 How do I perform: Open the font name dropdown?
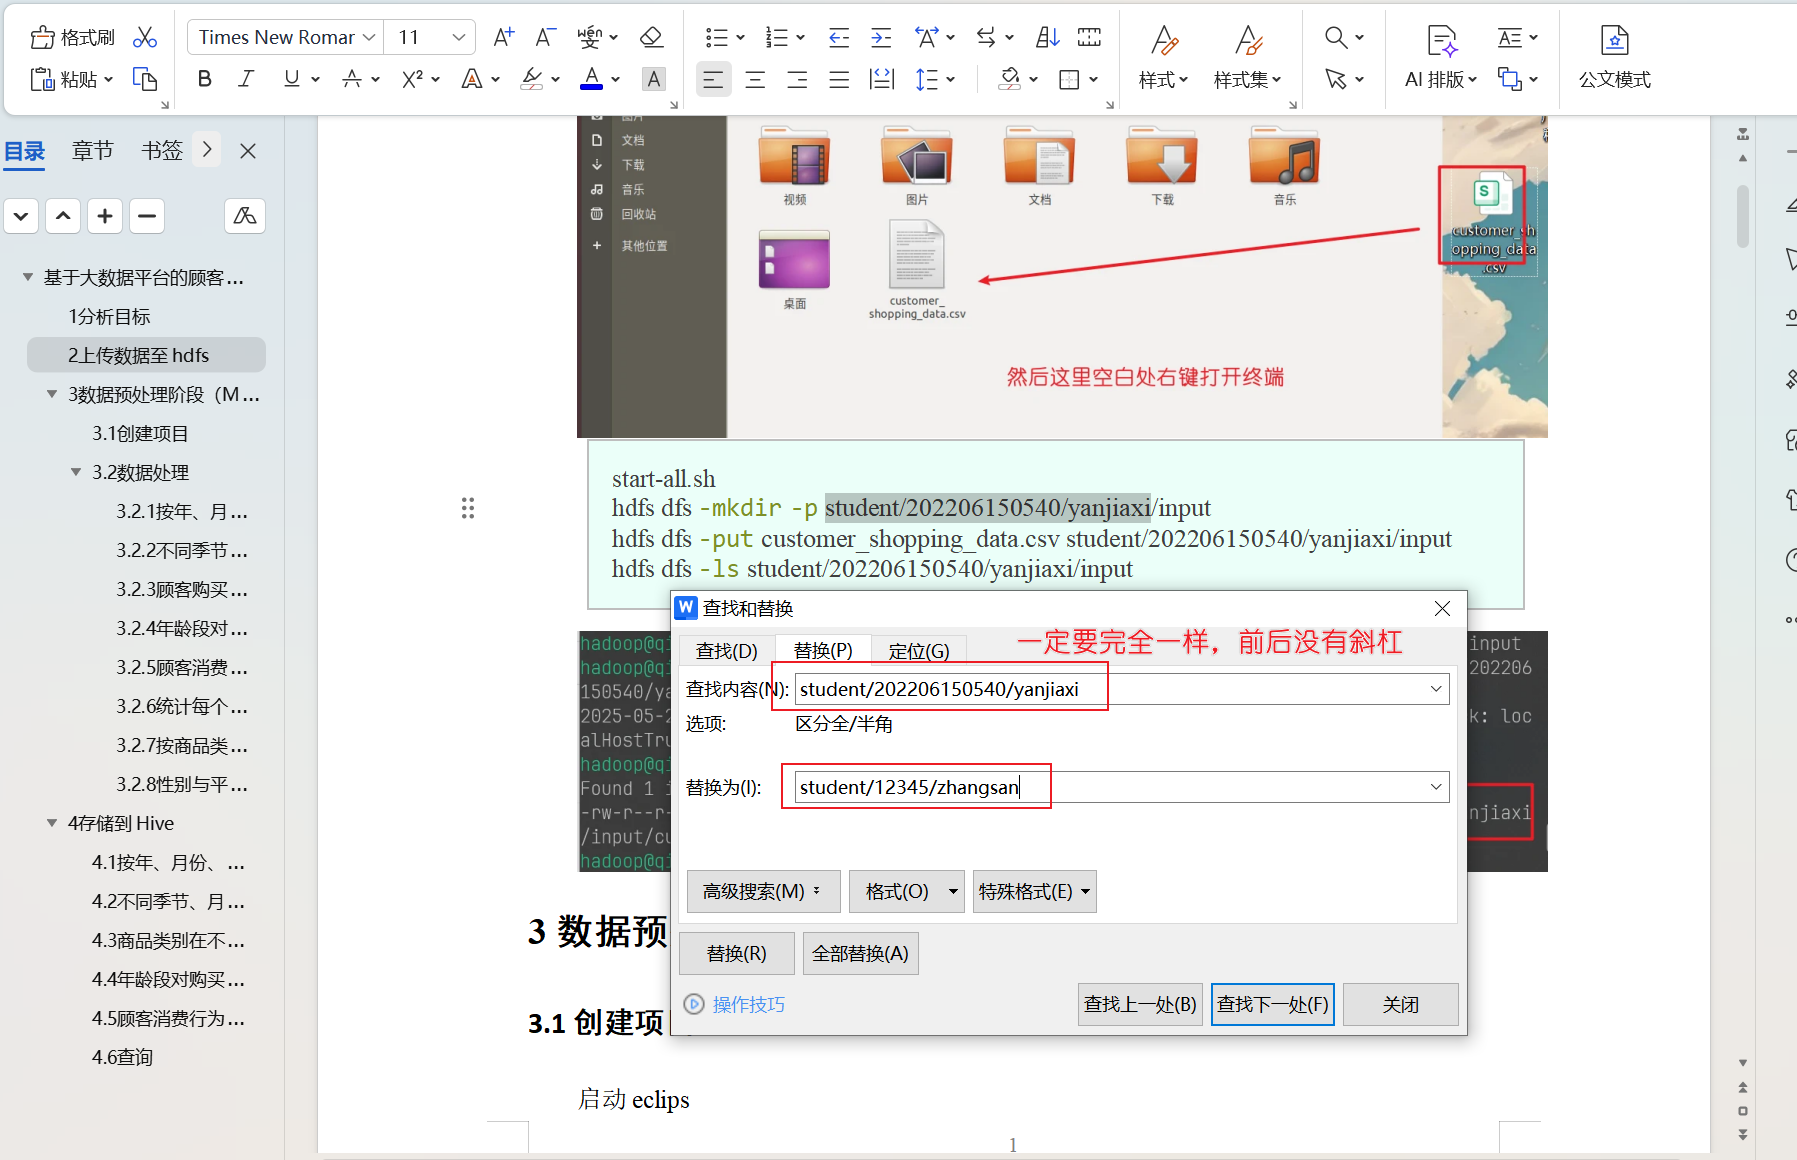tap(369, 38)
